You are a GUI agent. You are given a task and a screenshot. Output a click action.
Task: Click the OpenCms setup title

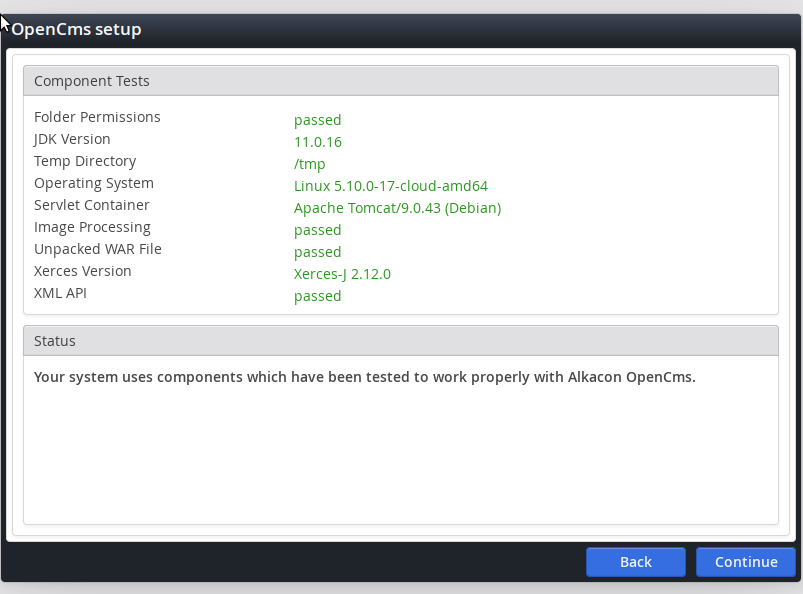[x=77, y=29]
